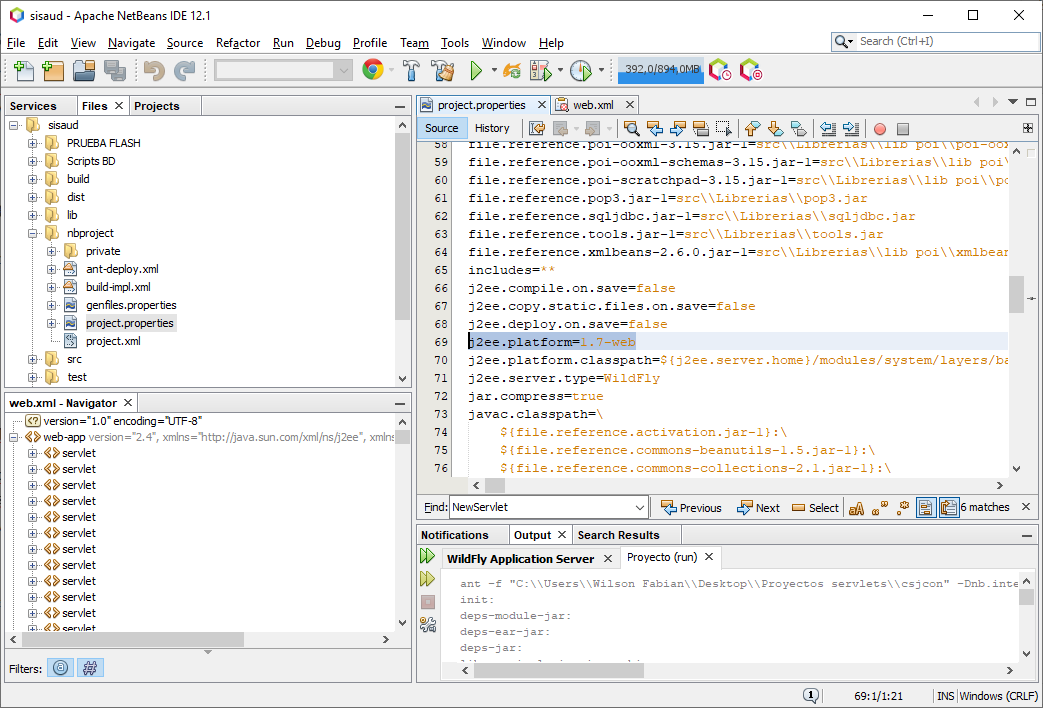Click the memory usage progress bar
This screenshot has height=708, width=1043.
[x=660, y=70]
